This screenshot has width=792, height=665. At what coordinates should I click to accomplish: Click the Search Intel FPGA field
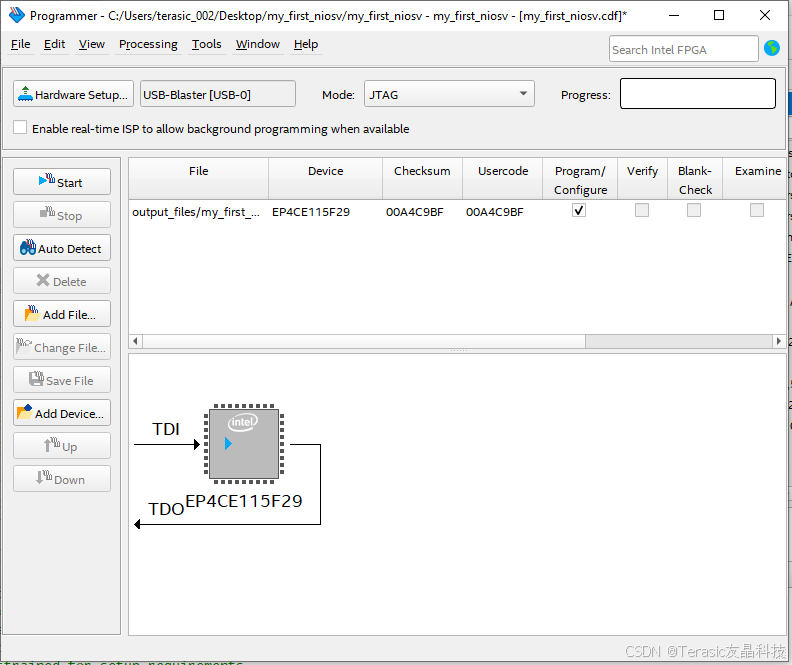click(x=683, y=49)
